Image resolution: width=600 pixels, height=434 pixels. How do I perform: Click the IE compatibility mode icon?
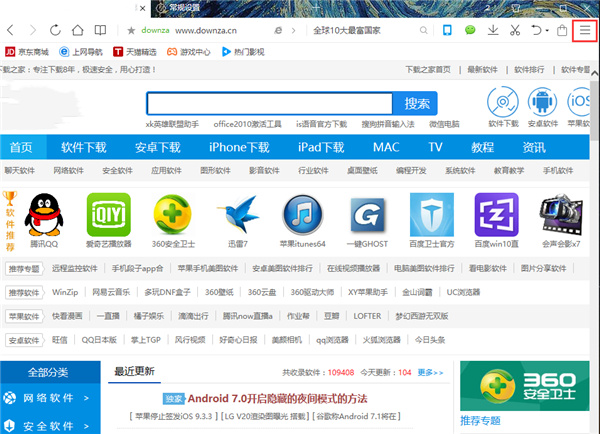[278, 30]
